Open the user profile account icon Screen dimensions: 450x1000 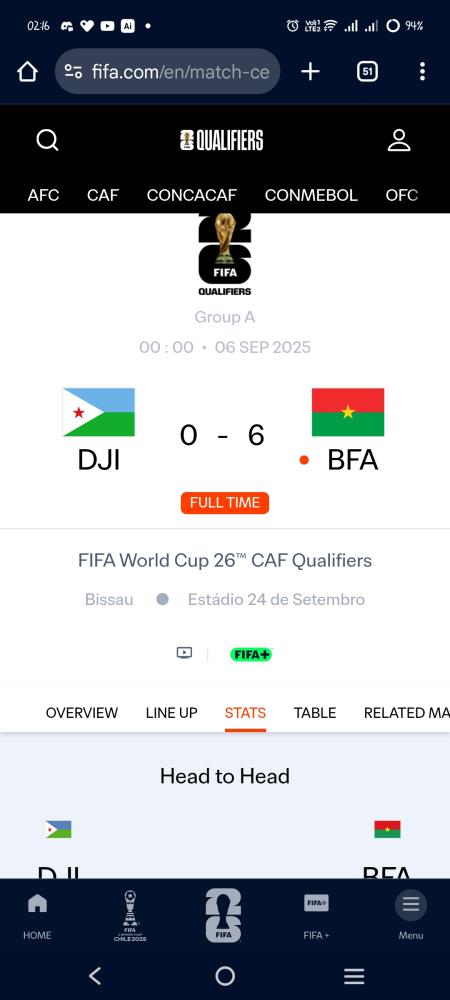399,140
